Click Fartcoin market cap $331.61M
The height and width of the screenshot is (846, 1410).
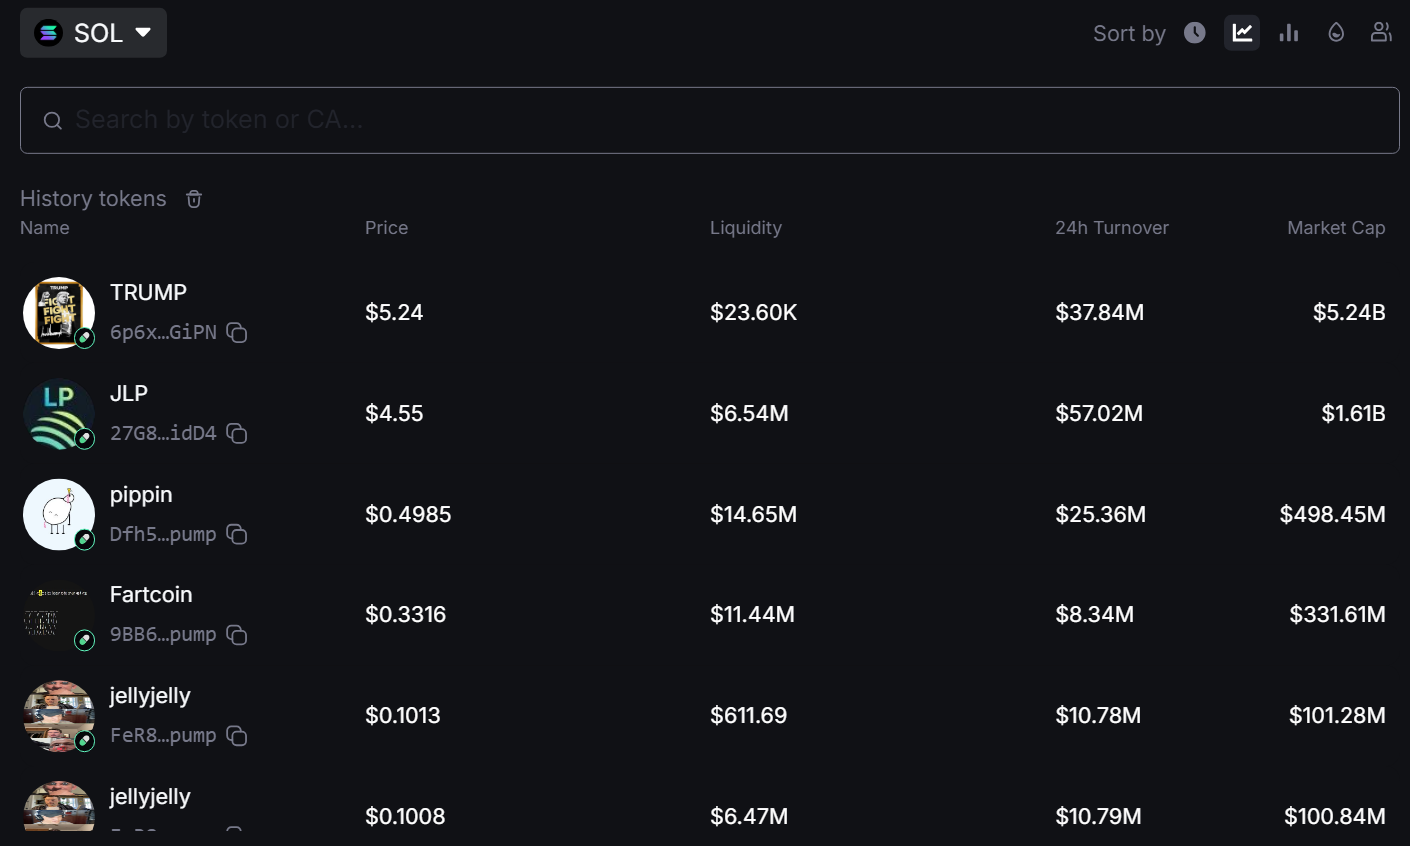tap(1337, 615)
